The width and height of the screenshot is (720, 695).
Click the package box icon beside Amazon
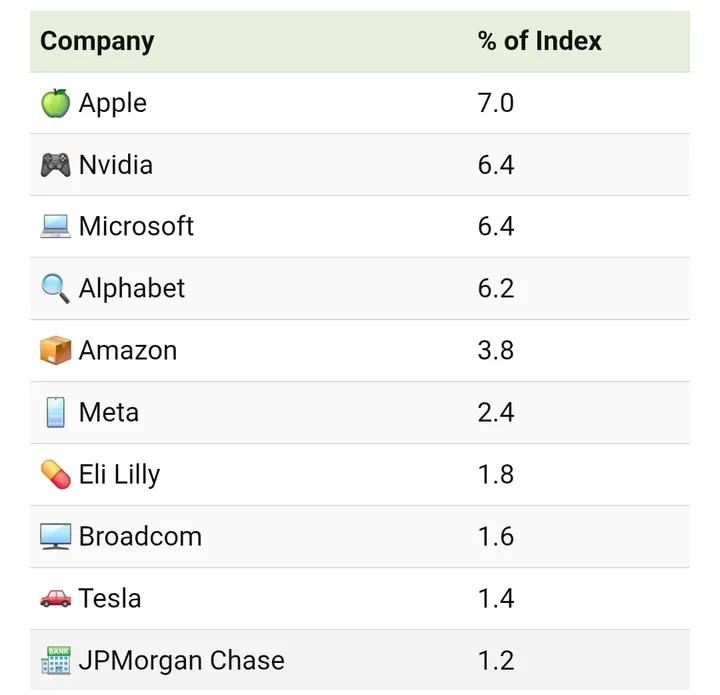click(55, 351)
